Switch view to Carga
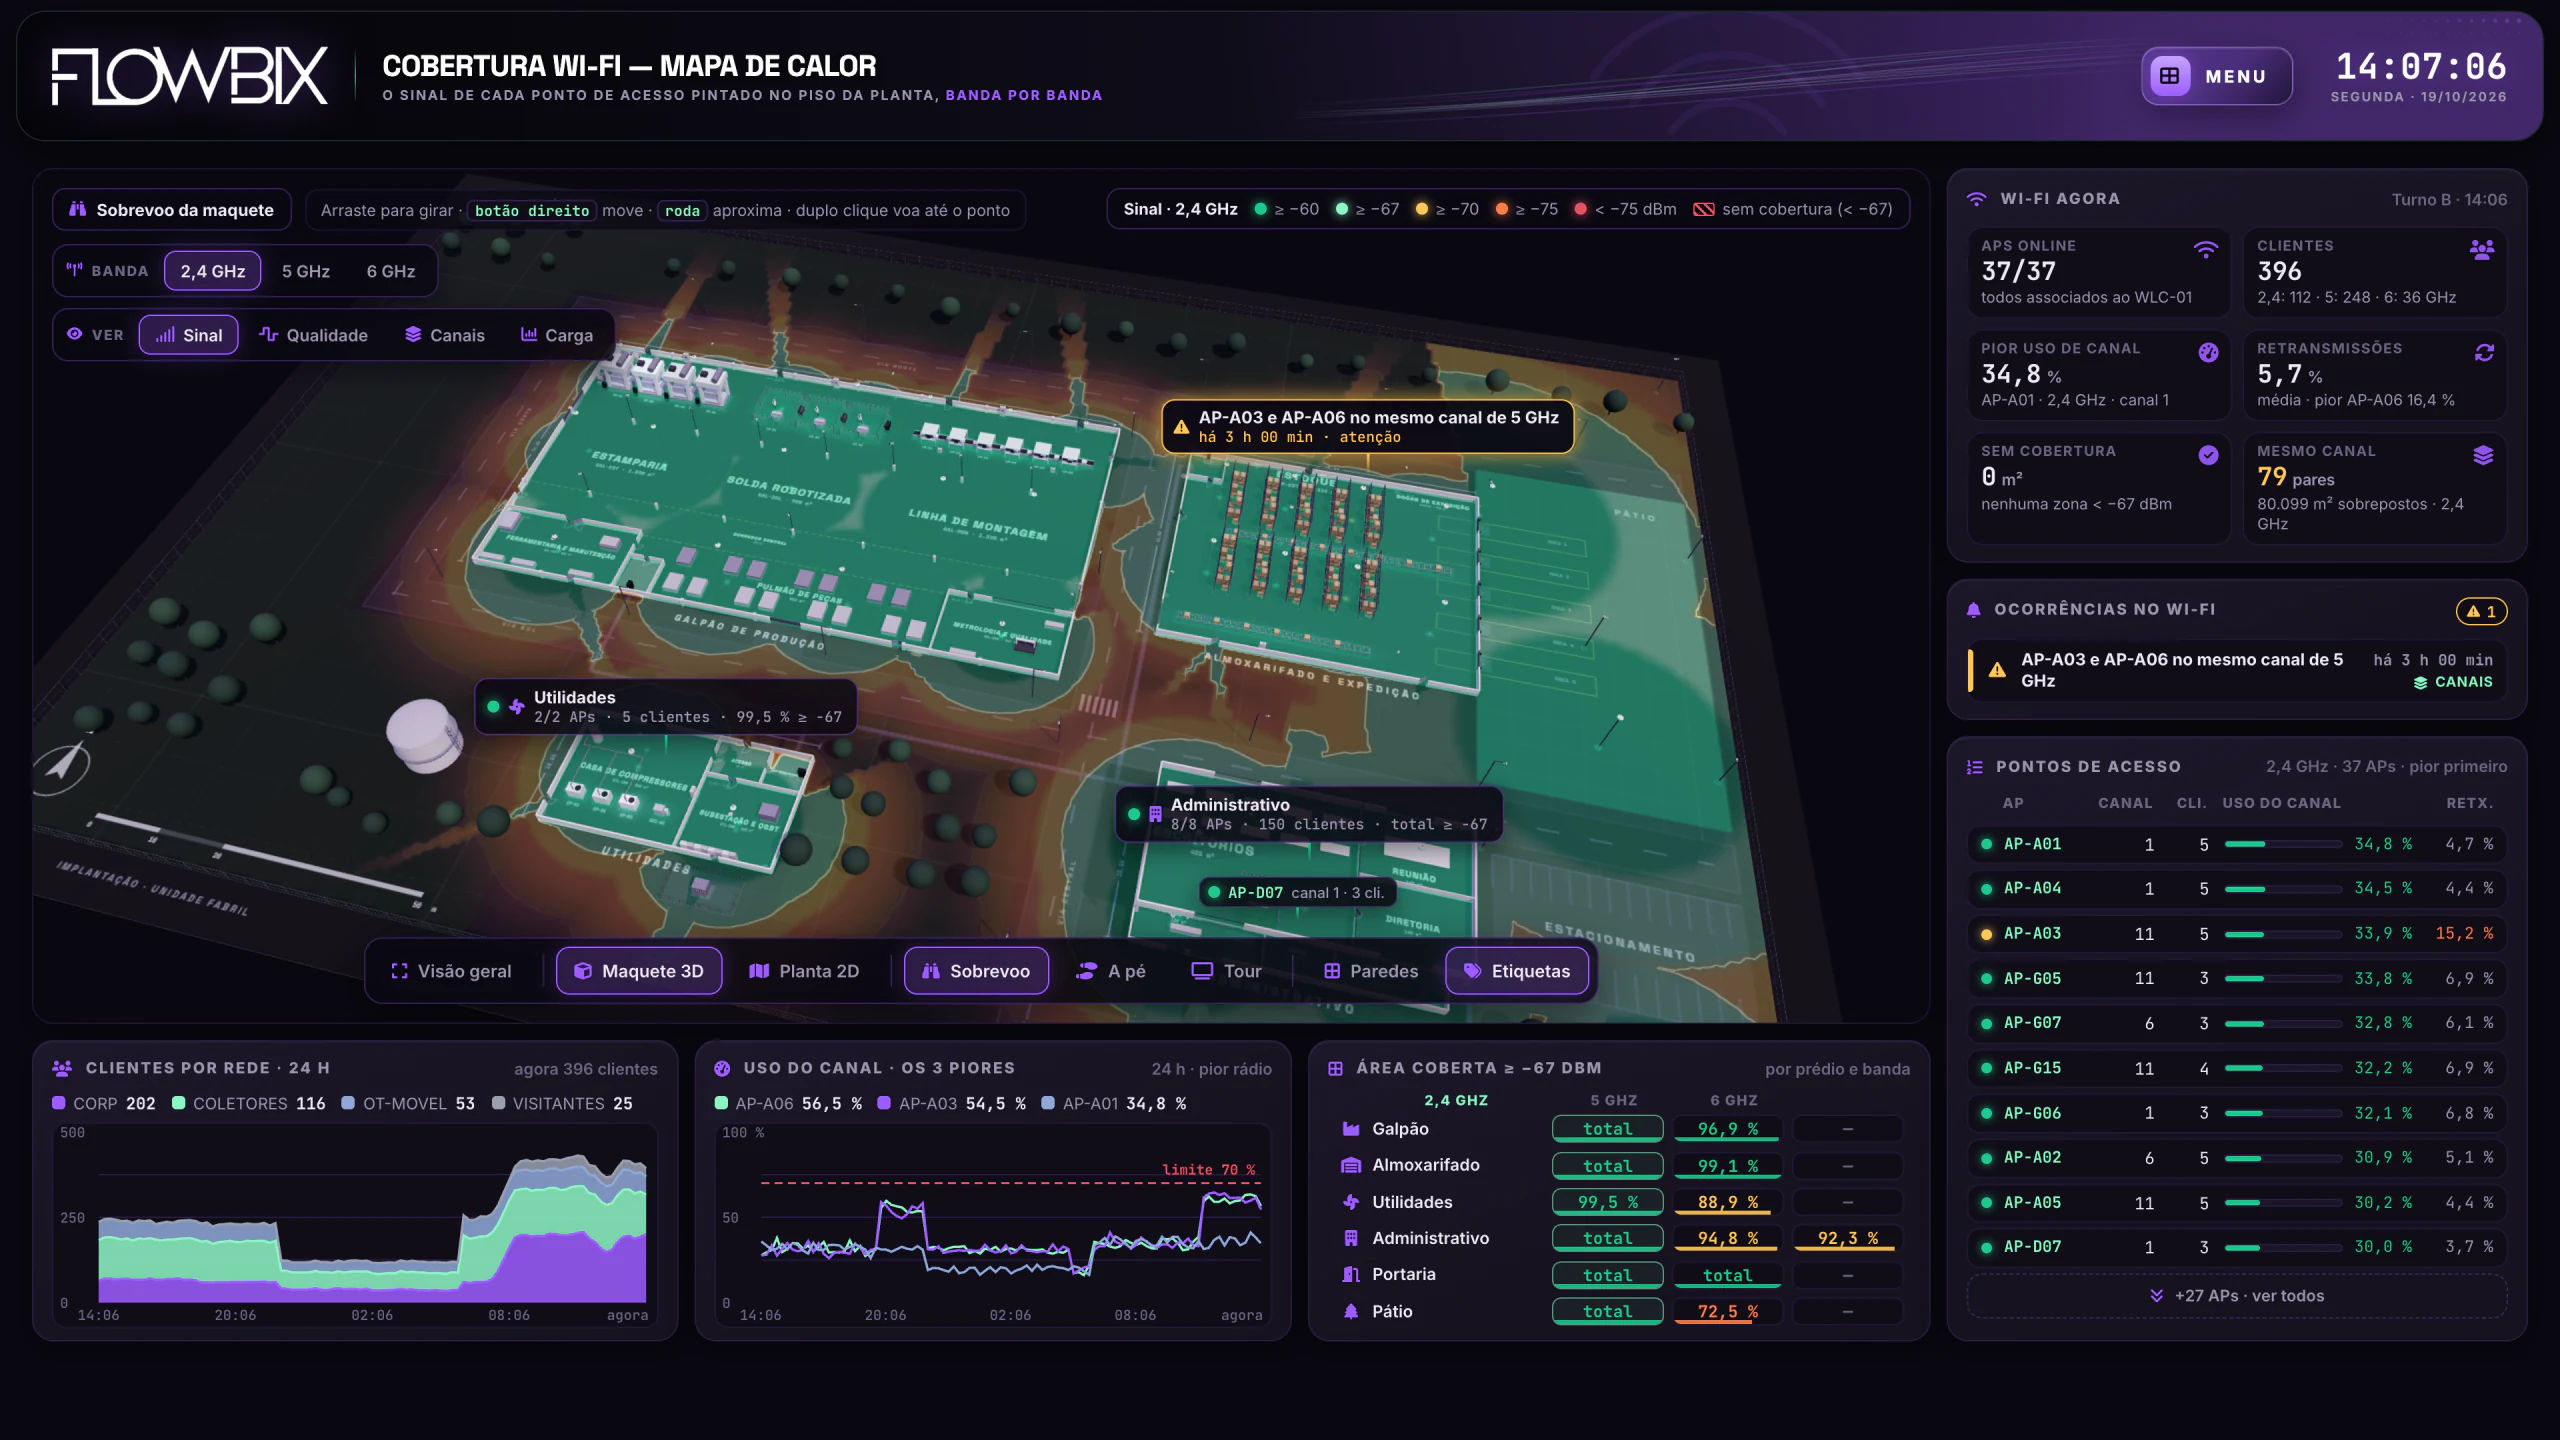The width and height of the screenshot is (2560, 1440). (x=557, y=335)
